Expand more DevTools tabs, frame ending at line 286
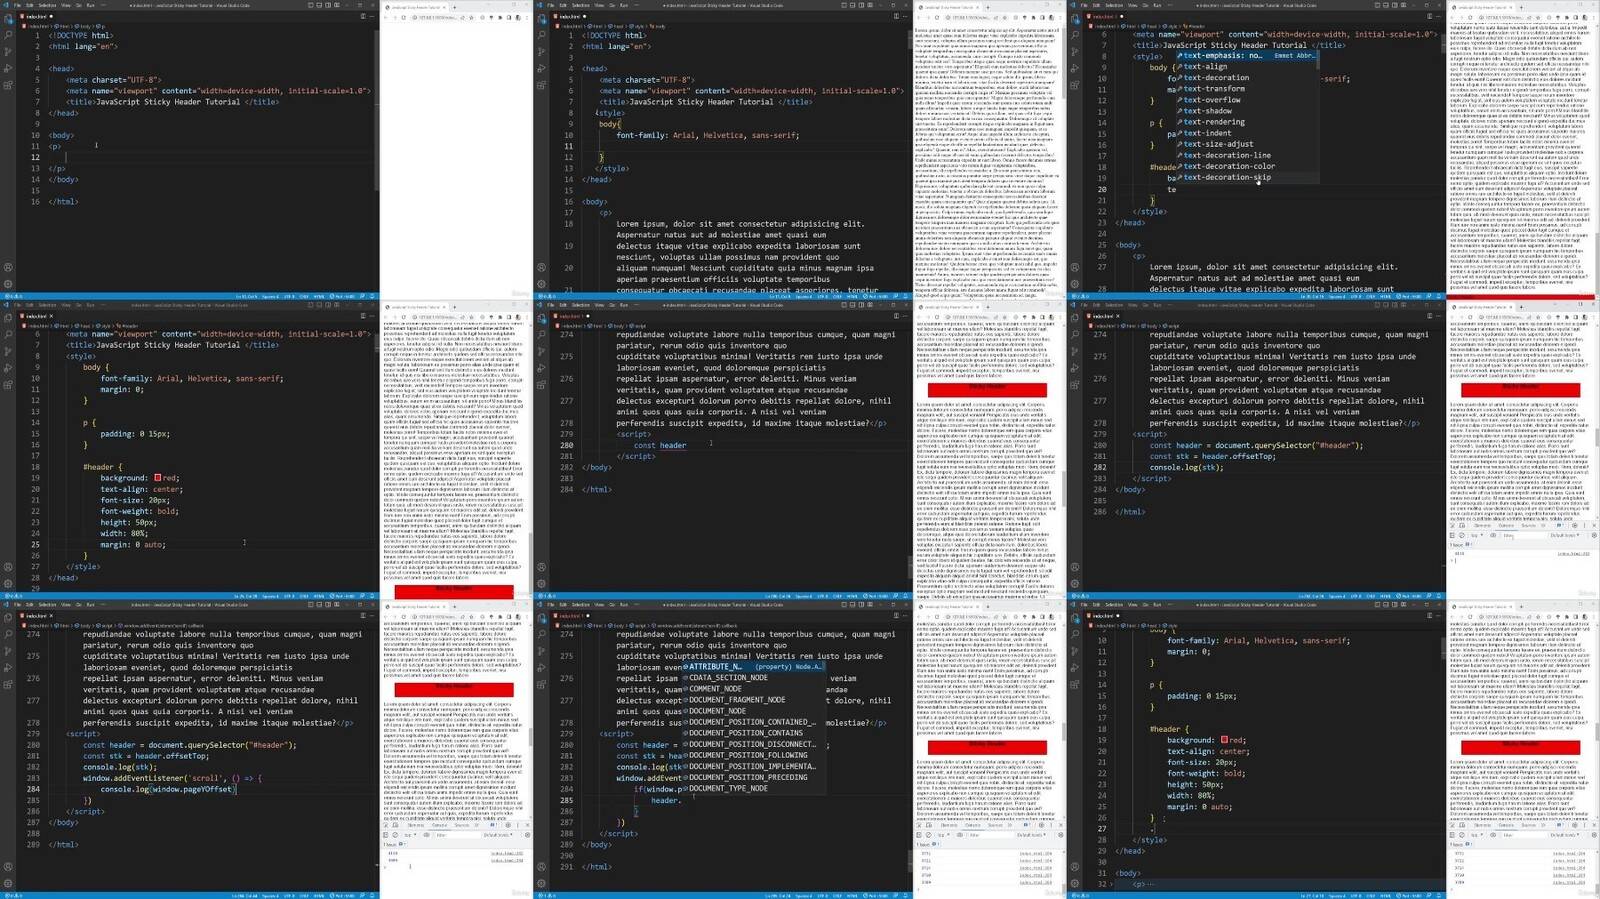Screen dimensions: 1600x899 [x=1545, y=525]
